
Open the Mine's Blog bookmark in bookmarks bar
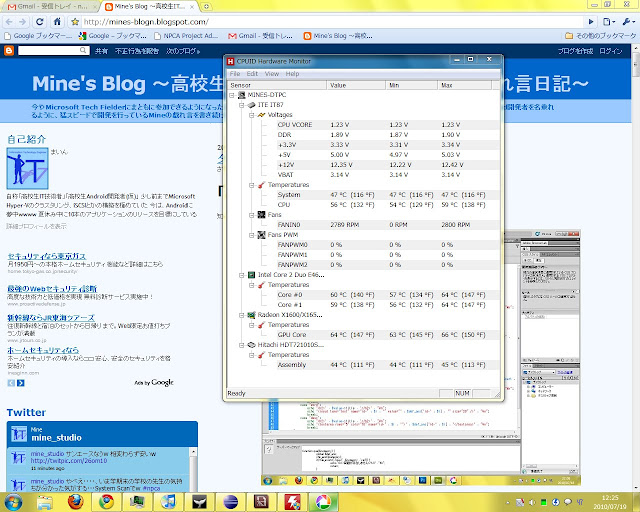click(x=338, y=36)
